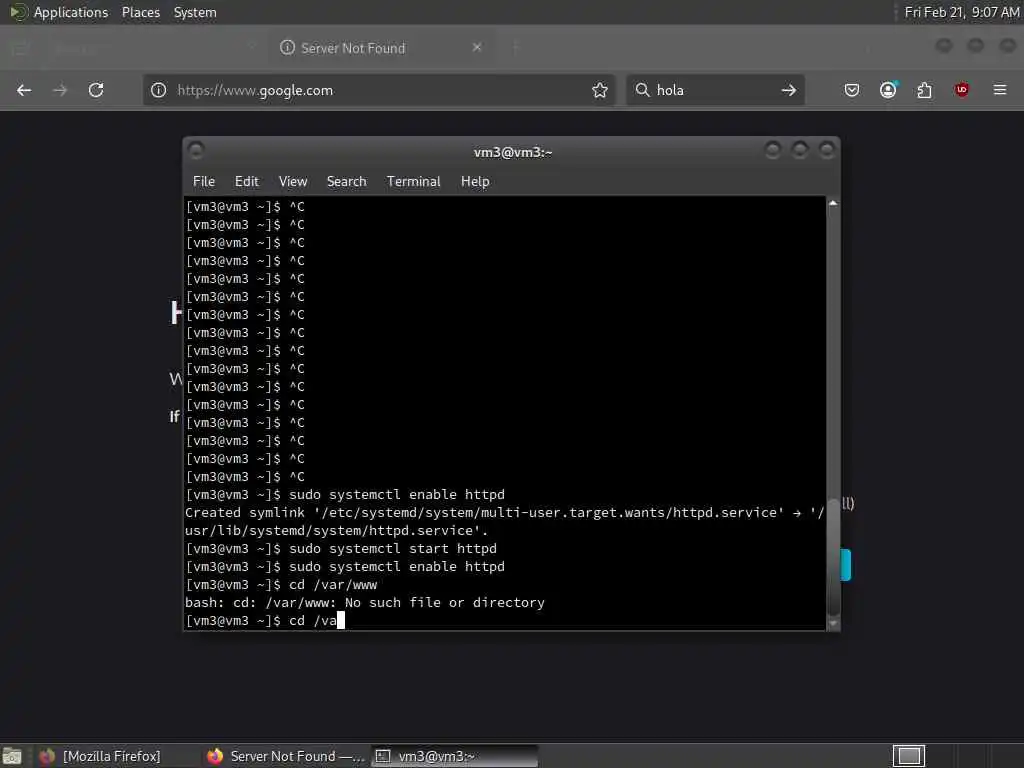The width and height of the screenshot is (1024, 768).
Task: Click the vm3@vm3:~ terminal title bar
Action: (513, 152)
